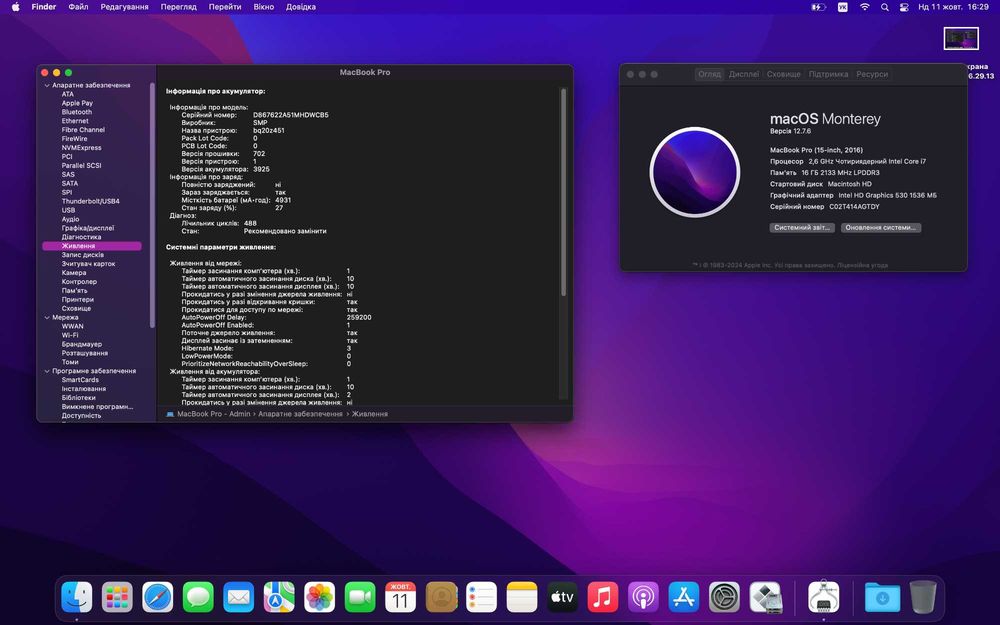Click the System Information chip icon in the Dock
The height and width of the screenshot is (625, 1000).
tap(823, 598)
